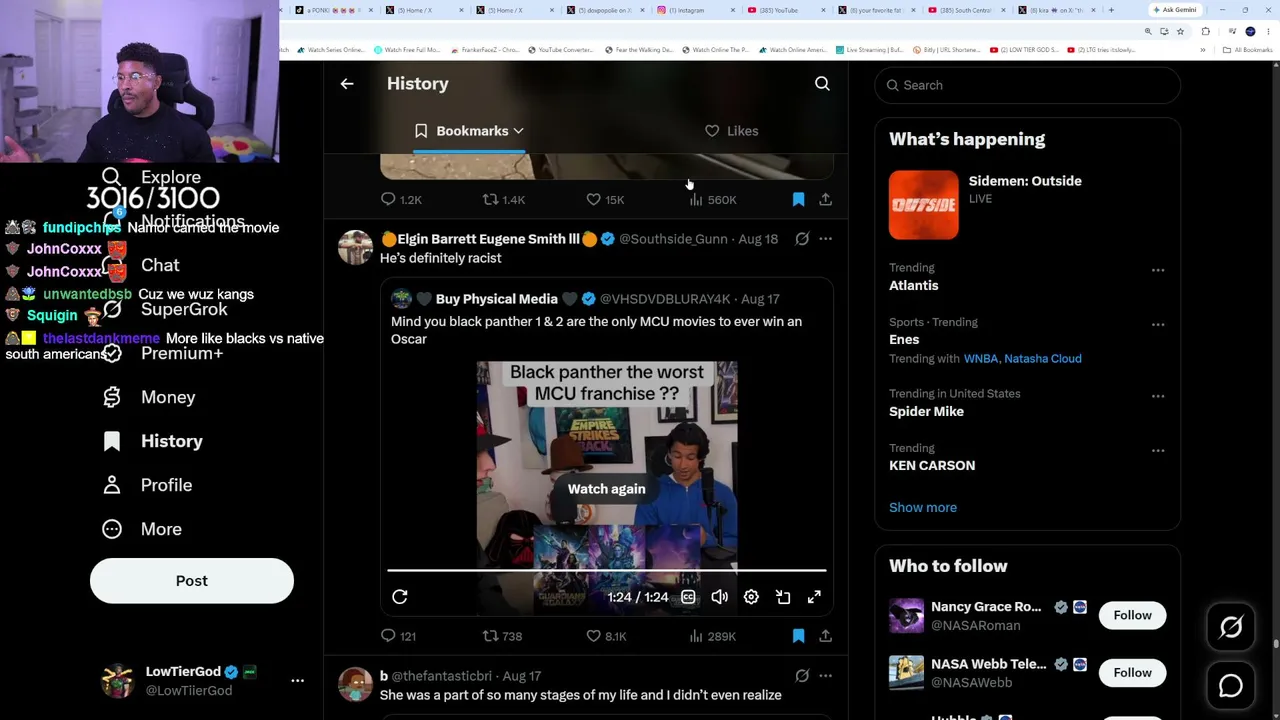1280x720 pixels.
Task: Switch to the (385) YouTube browser tab
Action: click(x=785, y=10)
